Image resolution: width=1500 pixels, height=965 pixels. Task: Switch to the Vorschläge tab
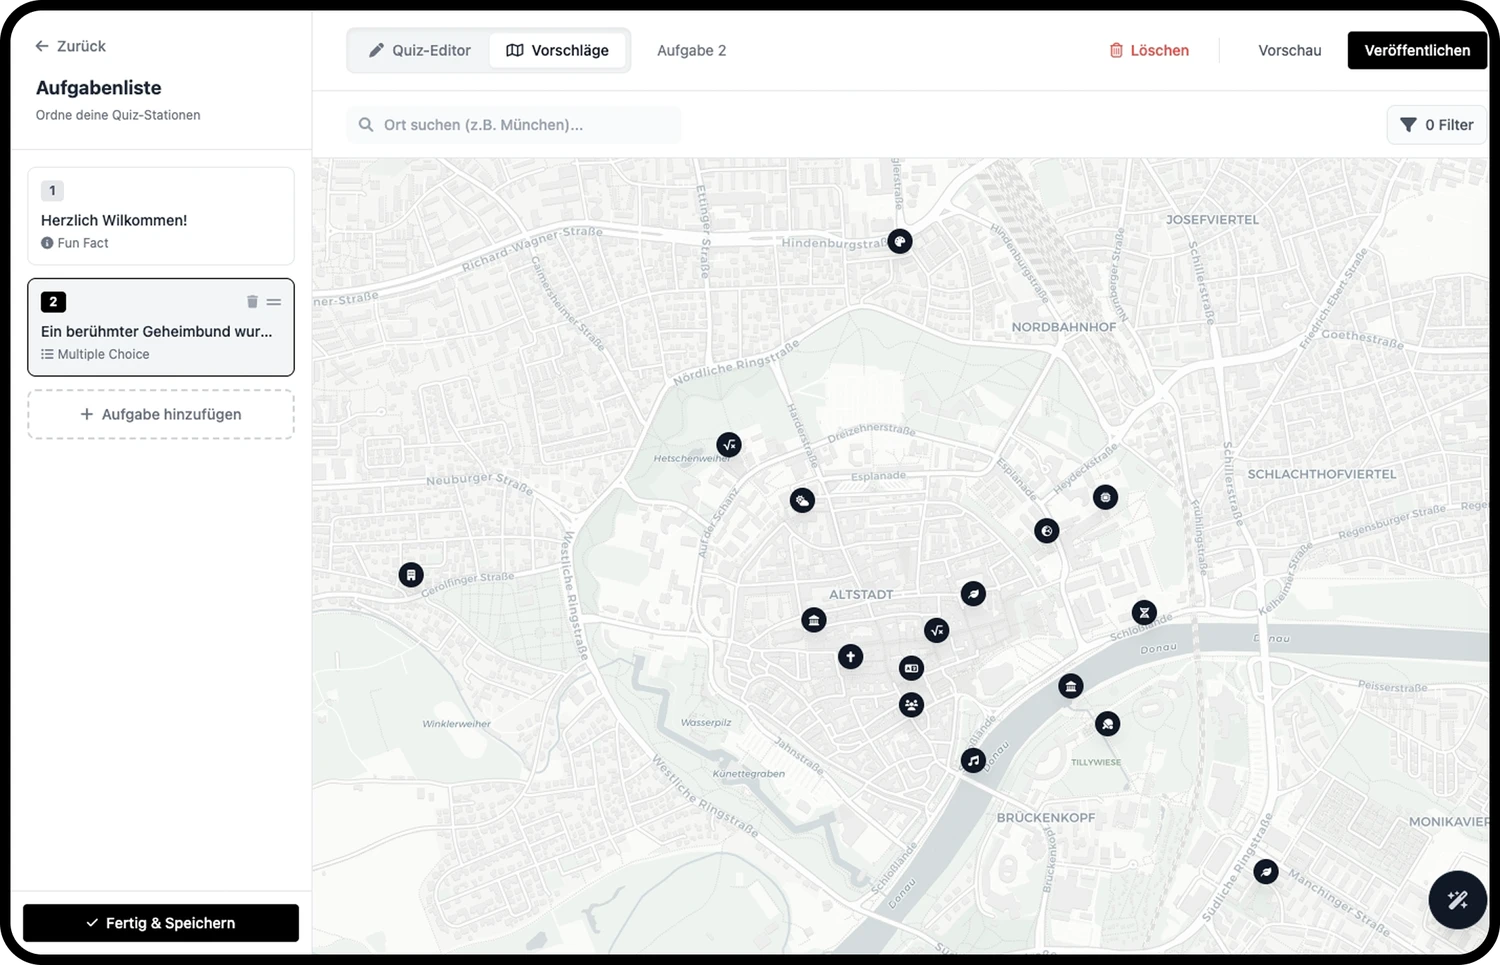pyautogui.click(x=558, y=50)
